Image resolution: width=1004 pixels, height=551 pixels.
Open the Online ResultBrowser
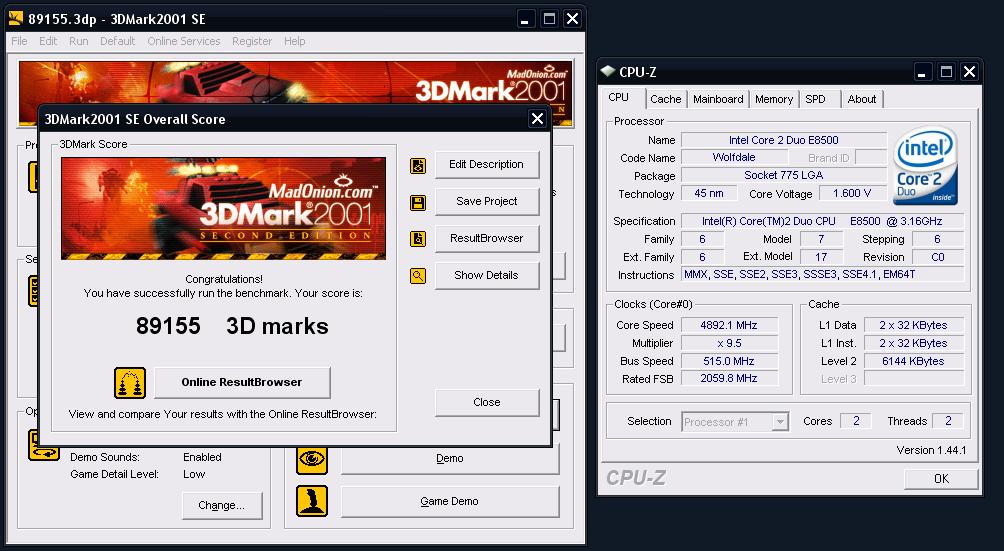(242, 382)
